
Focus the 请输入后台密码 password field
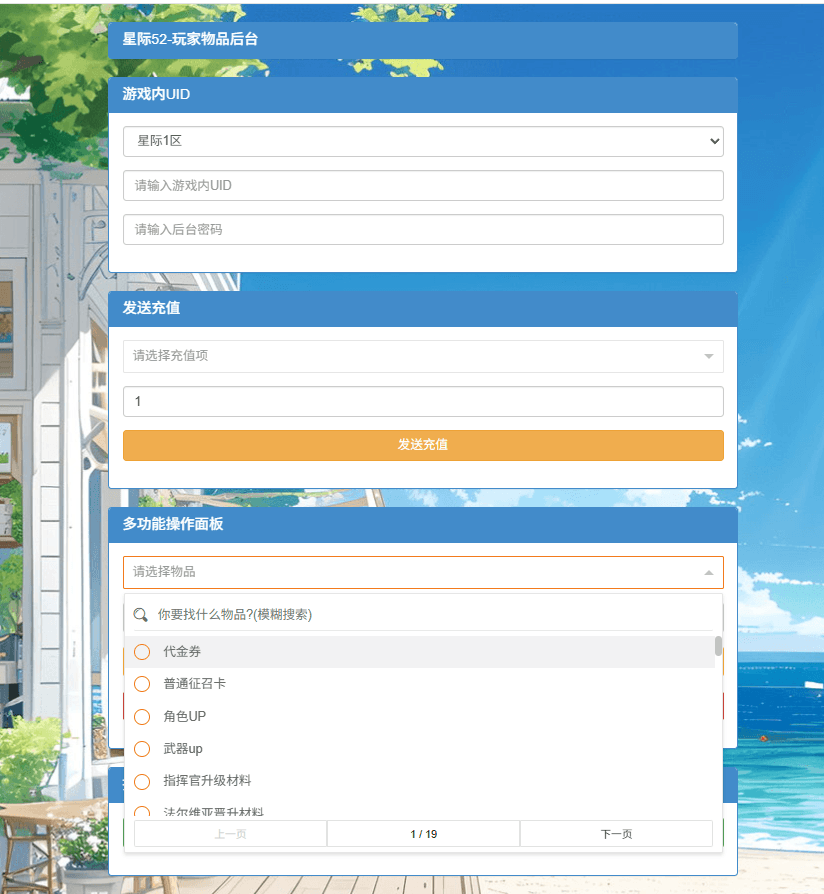click(423, 230)
